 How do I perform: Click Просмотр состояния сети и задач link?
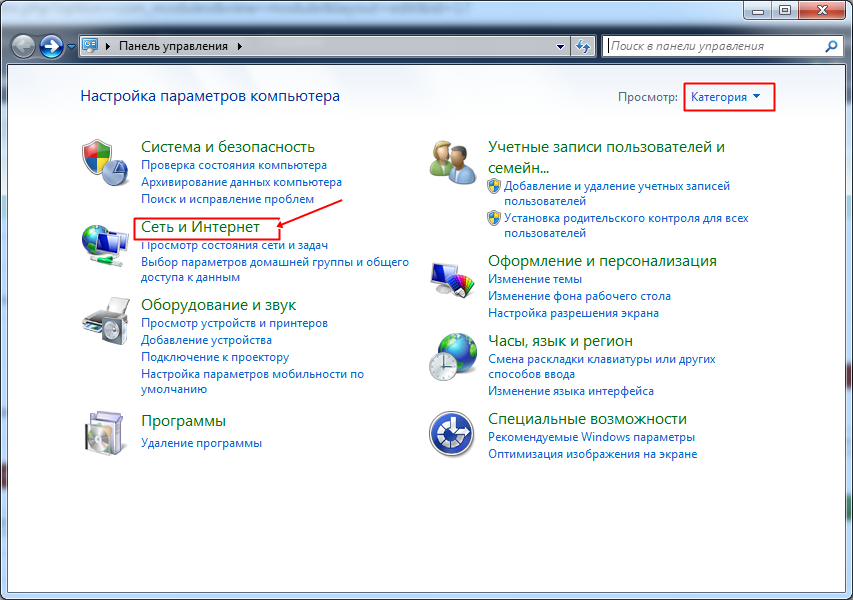click(234, 245)
